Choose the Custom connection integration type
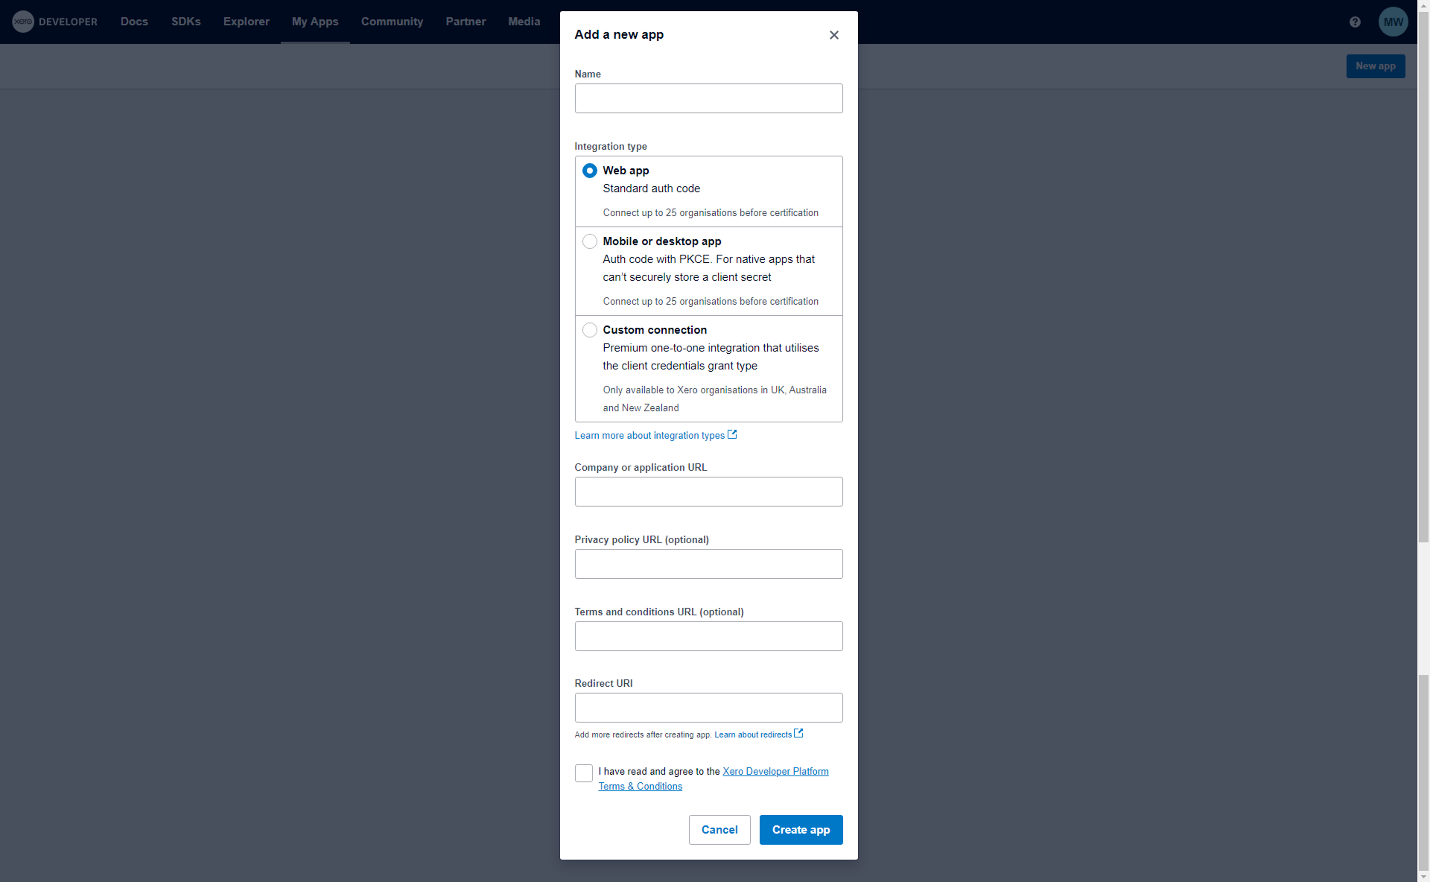 coord(590,330)
